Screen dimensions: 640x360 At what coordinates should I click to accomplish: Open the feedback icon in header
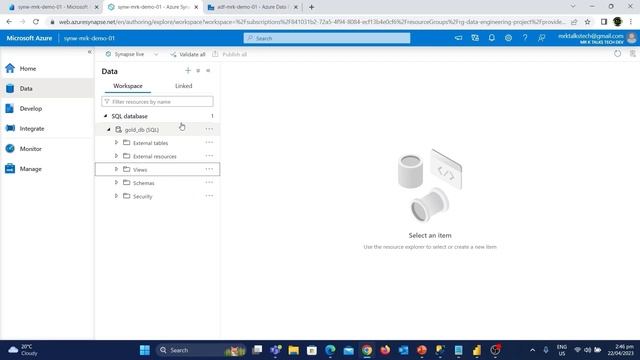(x=542, y=38)
